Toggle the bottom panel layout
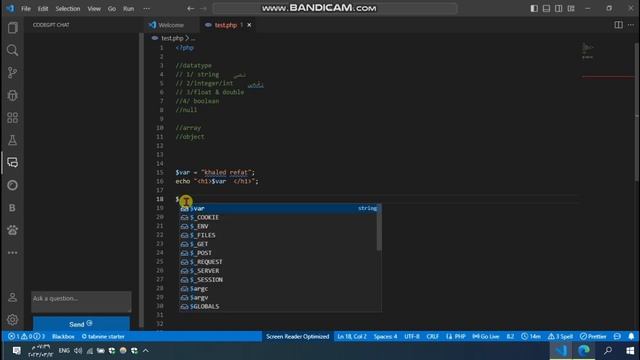Viewport: 640px width, 360px height. pos(546,8)
